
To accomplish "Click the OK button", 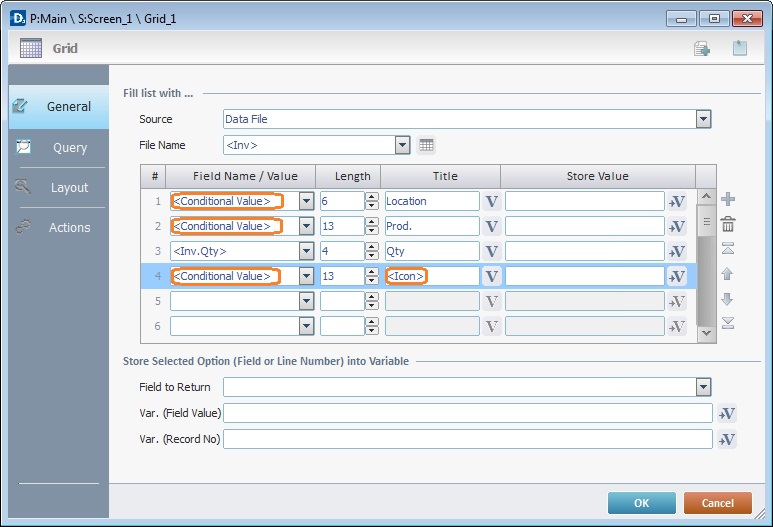I will [x=641, y=503].
